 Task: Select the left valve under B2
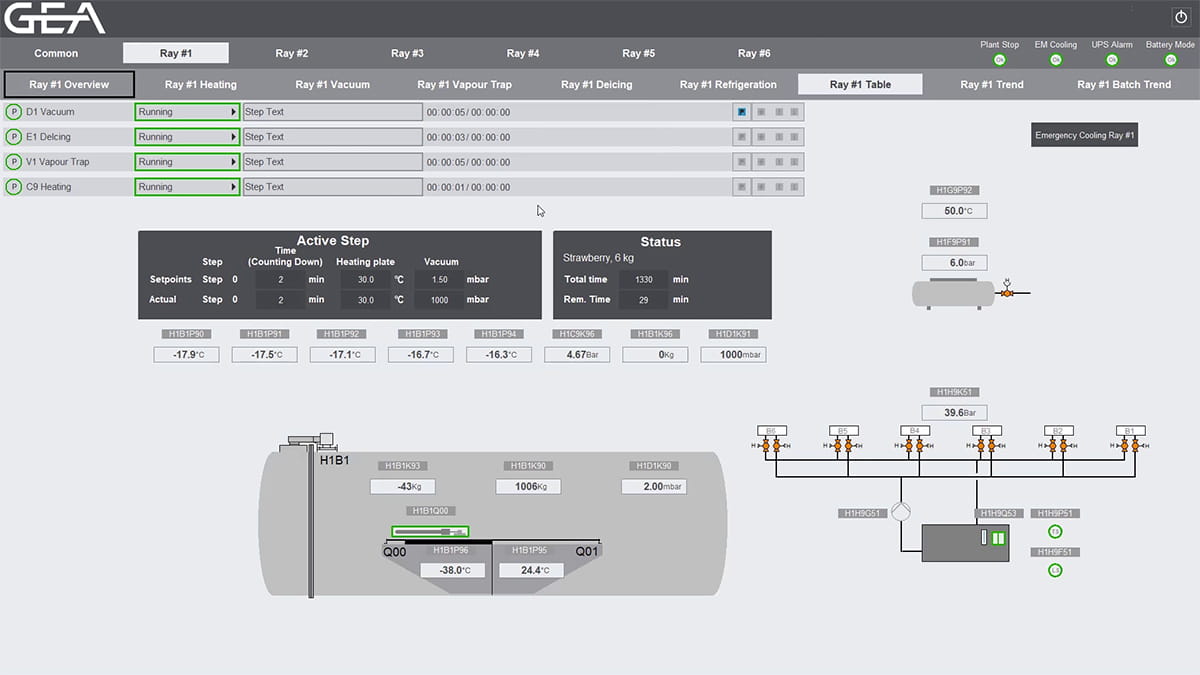[1052, 445]
